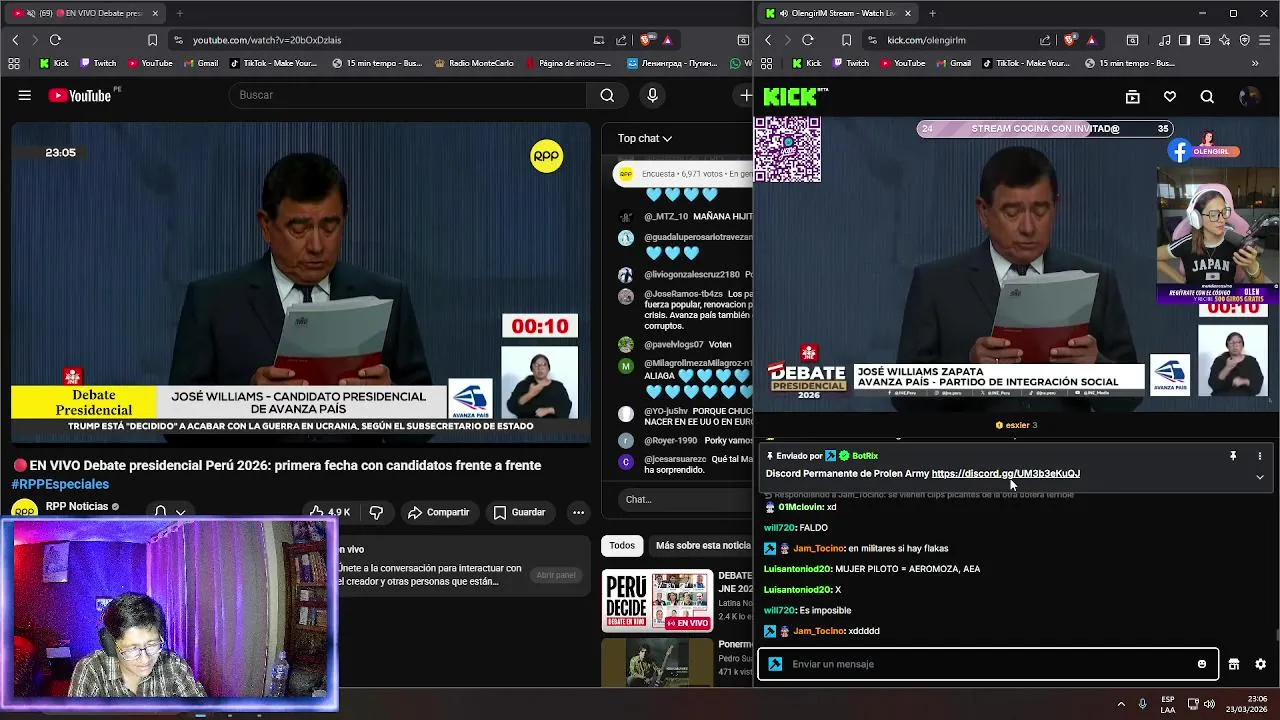Open Gmail bookmark in left window
Viewport: 1280px width, 720px height.
point(200,63)
